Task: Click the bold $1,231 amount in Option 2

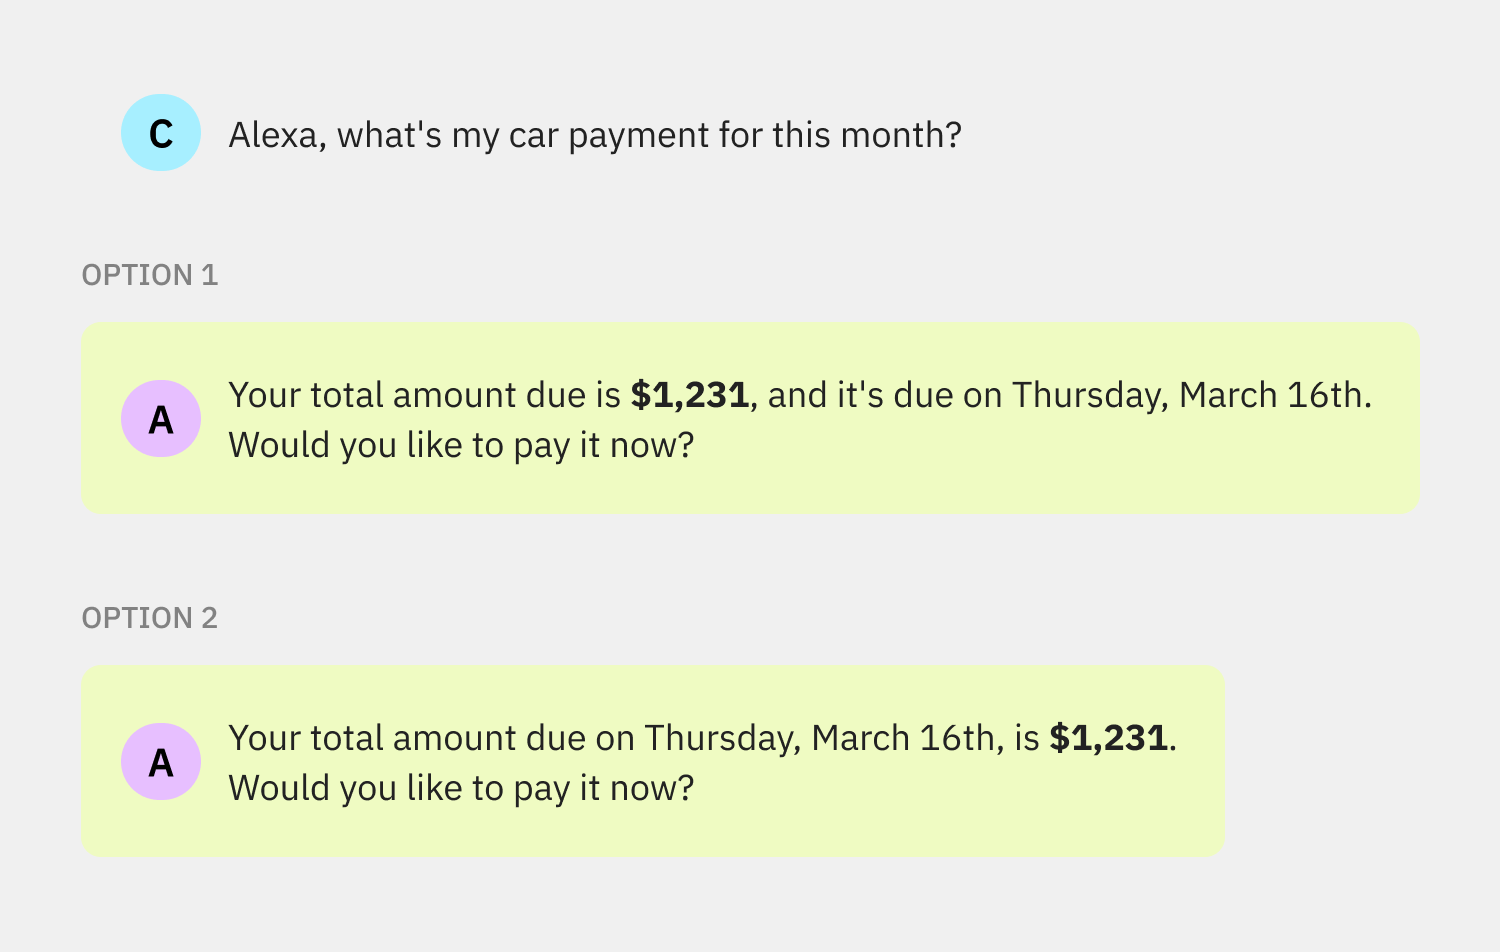Action: tap(1108, 738)
